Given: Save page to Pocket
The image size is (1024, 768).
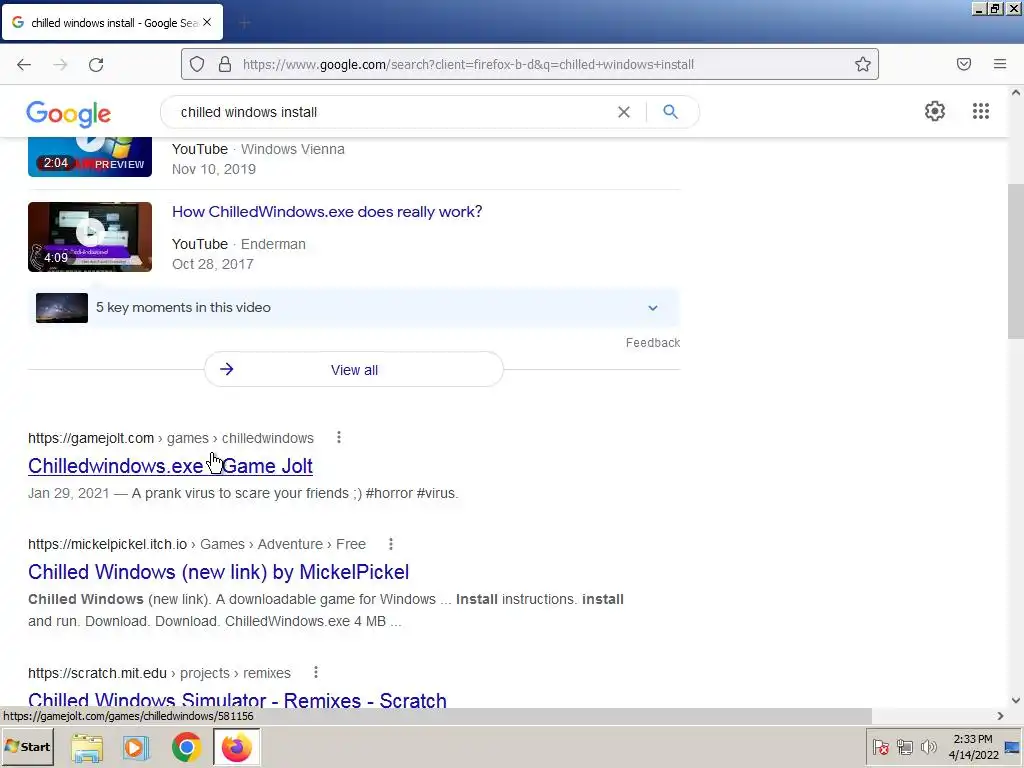Looking at the screenshot, I should pos(964,64).
